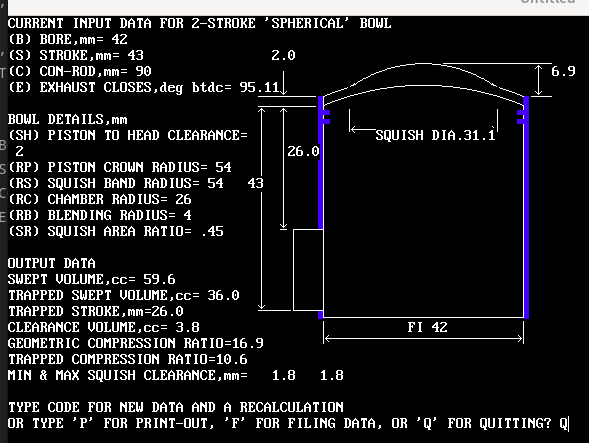589x443 pixels.
Task: Select the '(B) BORE,mm= 42' line
Action: coord(68,39)
